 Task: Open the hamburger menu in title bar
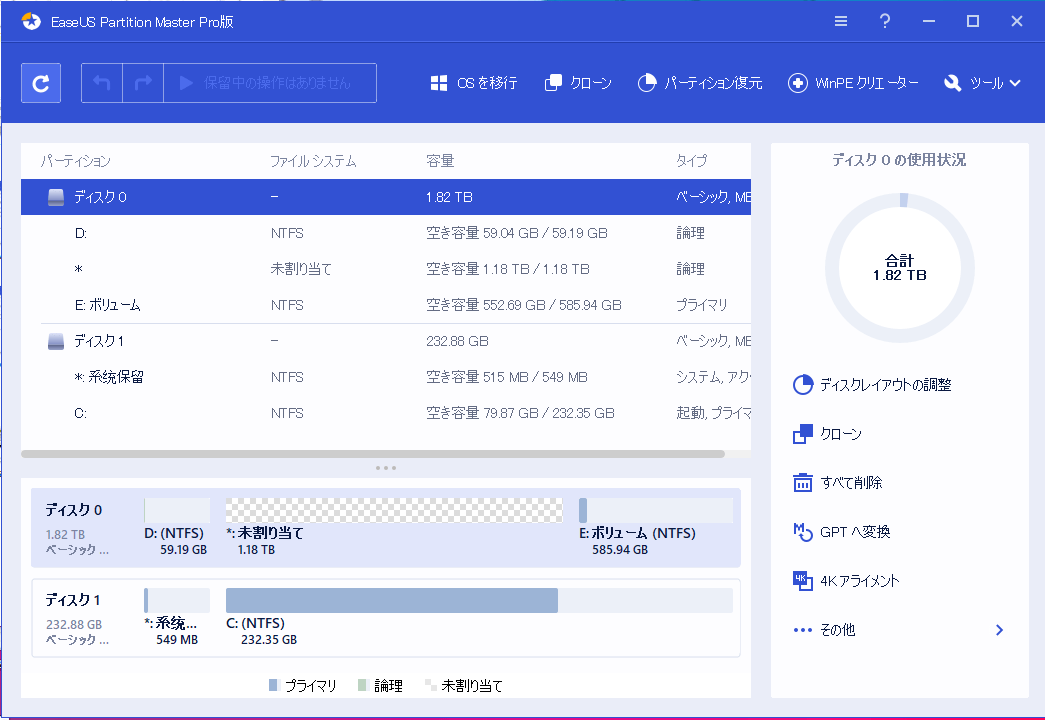(841, 21)
